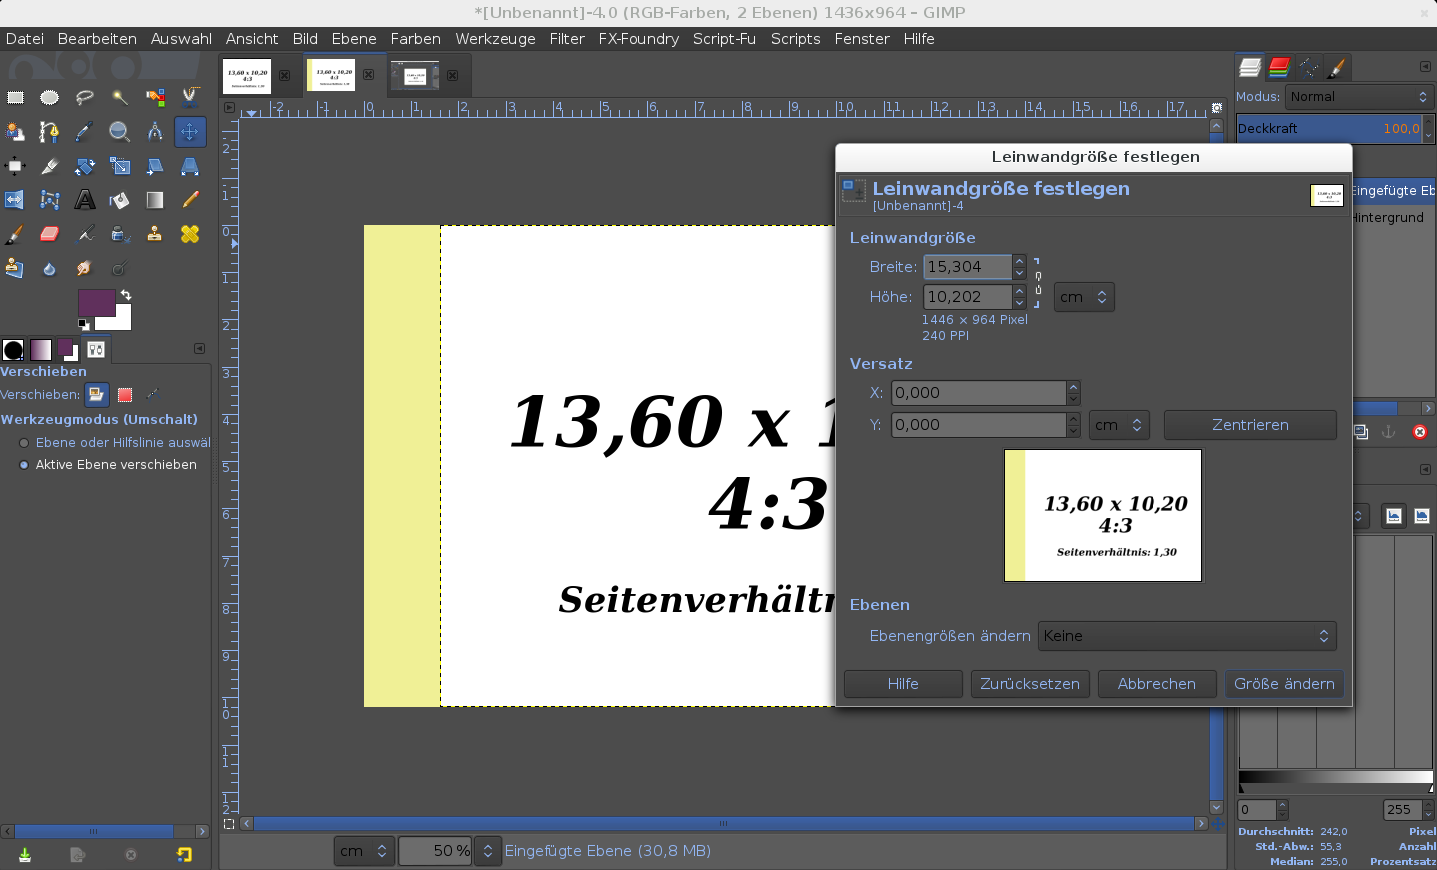Select the Rectangle Select tool
This screenshot has width=1437, height=870.
pos(15,97)
